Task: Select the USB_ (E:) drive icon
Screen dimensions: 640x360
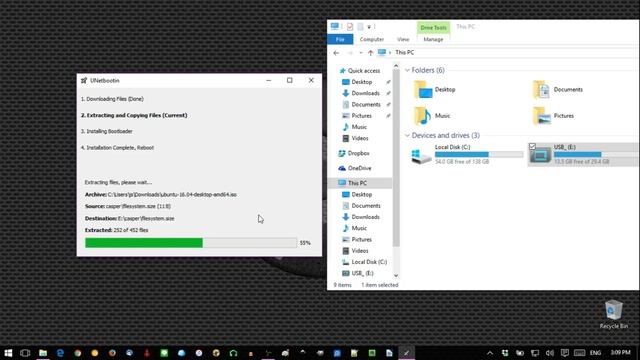Action: click(x=540, y=155)
